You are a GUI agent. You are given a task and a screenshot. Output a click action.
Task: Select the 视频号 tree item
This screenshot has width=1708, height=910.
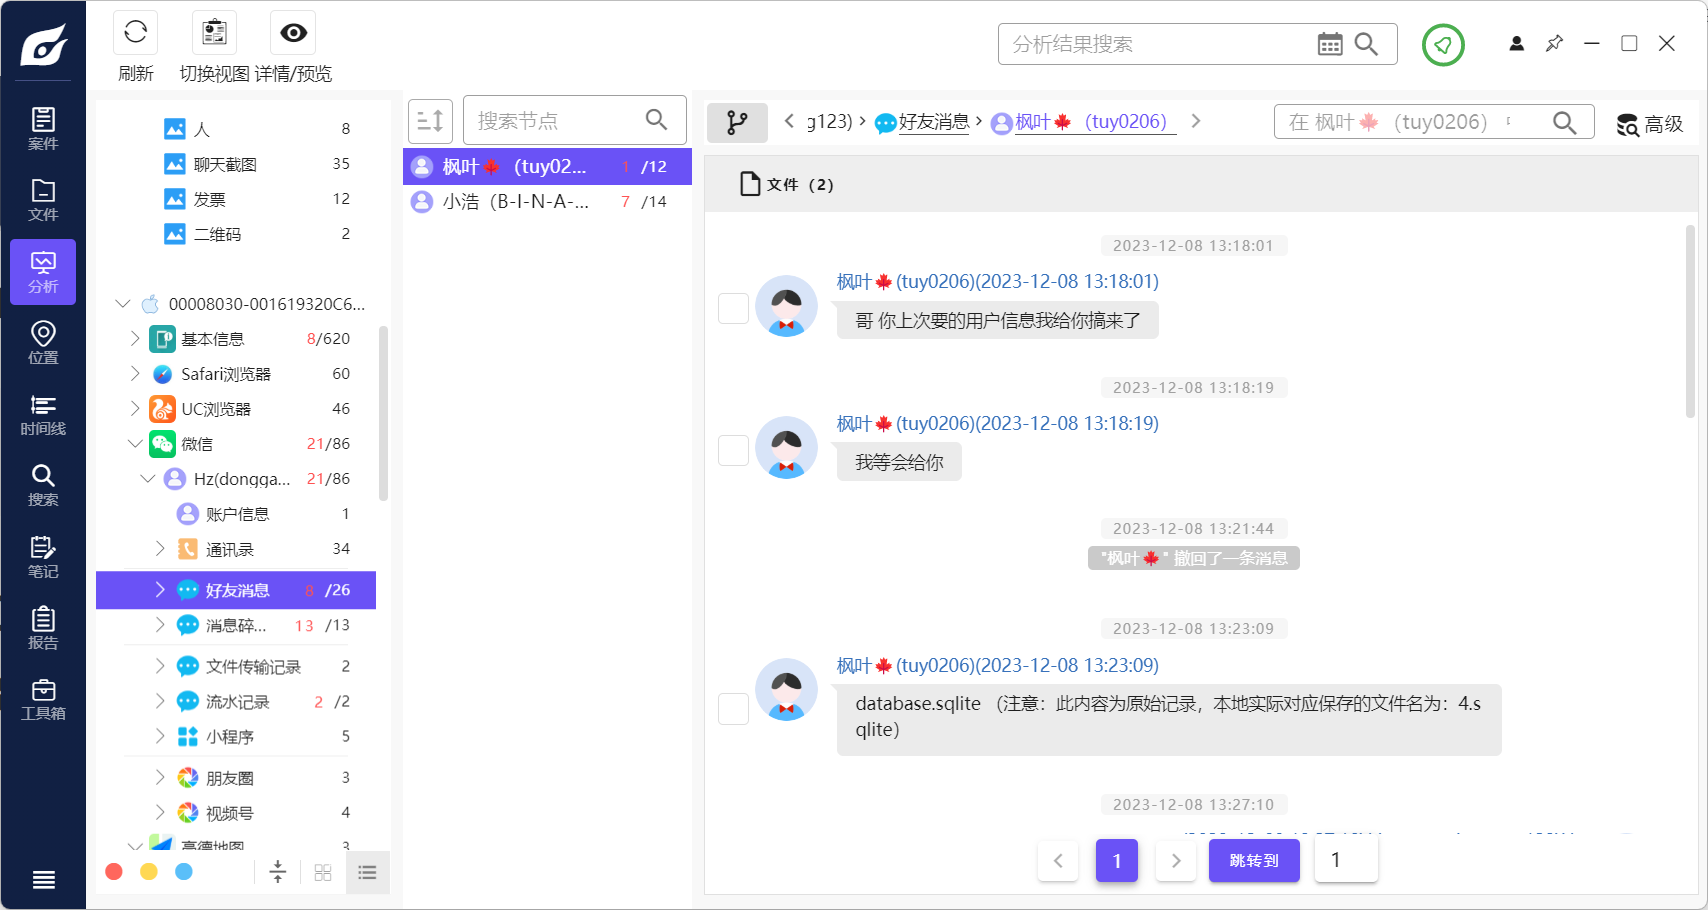pyautogui.click(x=236, y=813)
